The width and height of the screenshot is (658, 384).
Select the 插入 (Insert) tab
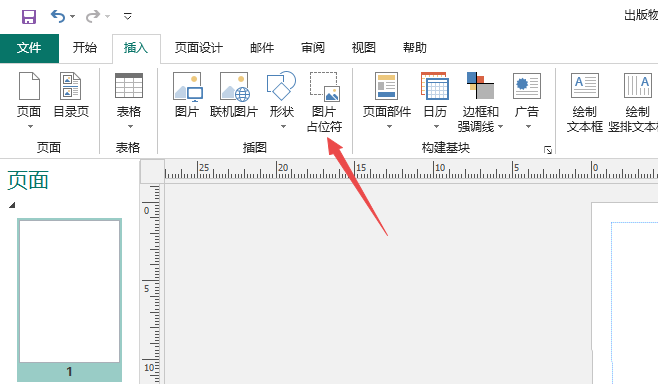coord(136,48)
